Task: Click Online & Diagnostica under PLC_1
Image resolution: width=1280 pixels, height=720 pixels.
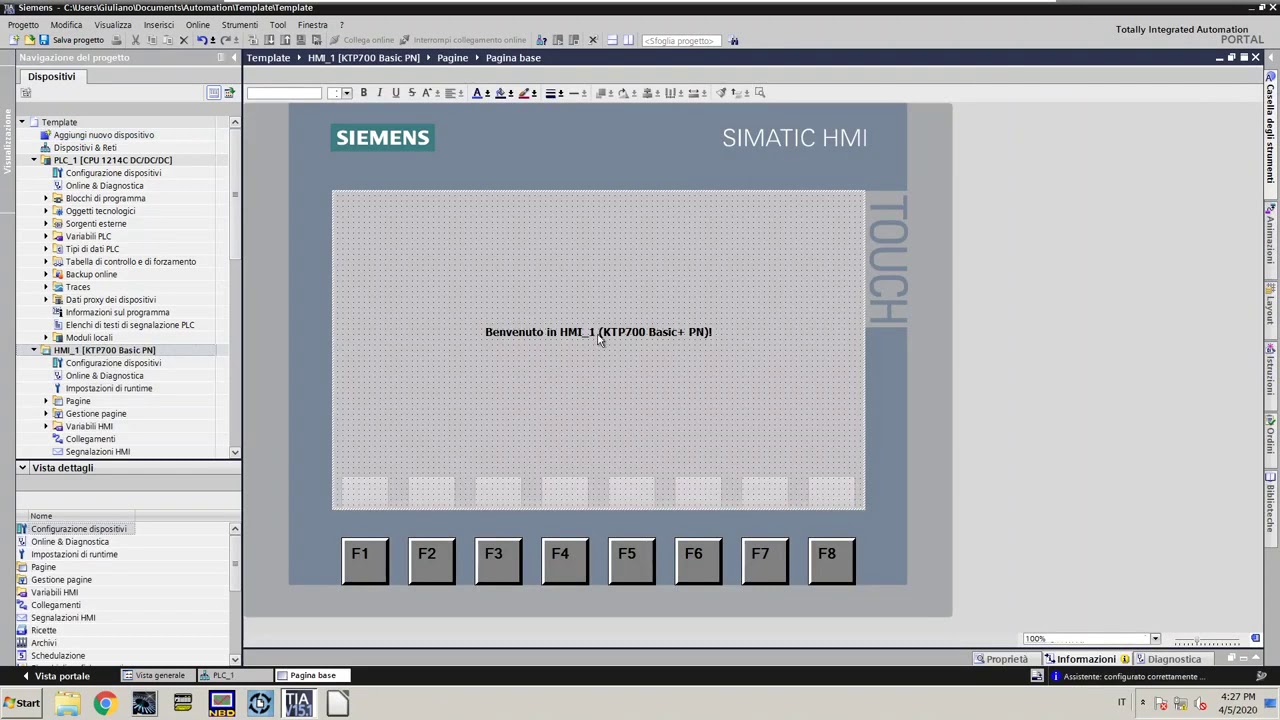Action: click(104, 185)
